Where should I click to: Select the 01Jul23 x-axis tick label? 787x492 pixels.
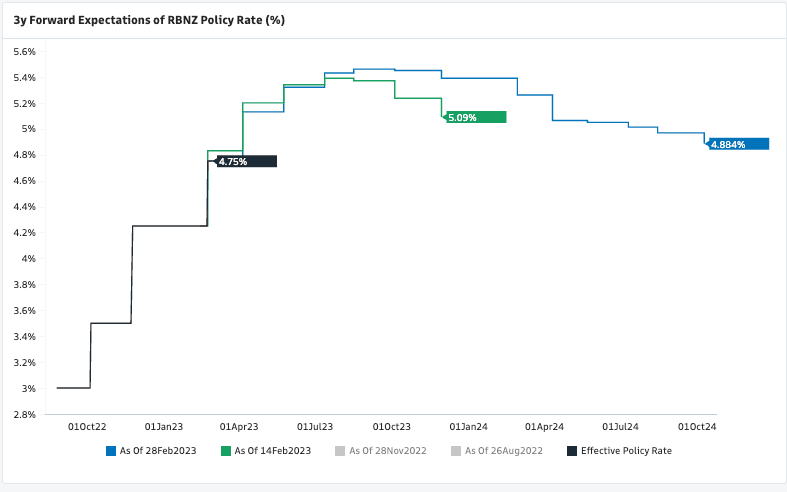click(314, 426)
